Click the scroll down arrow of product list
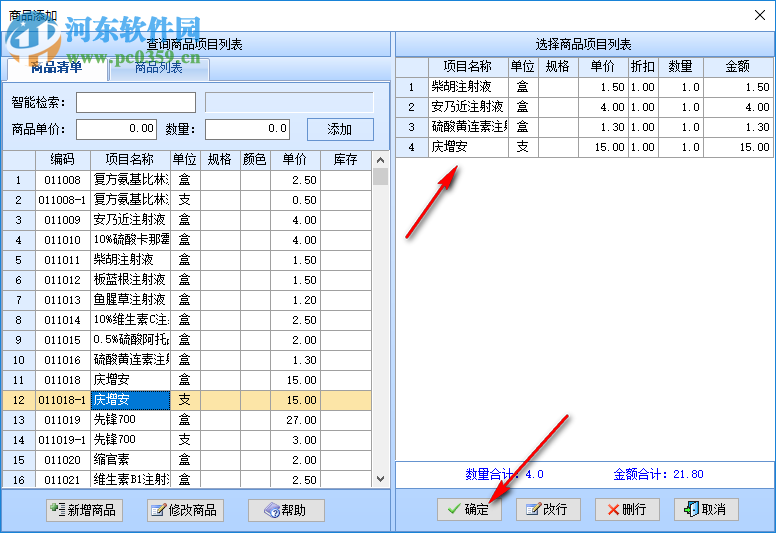 [x=381, y=479]
